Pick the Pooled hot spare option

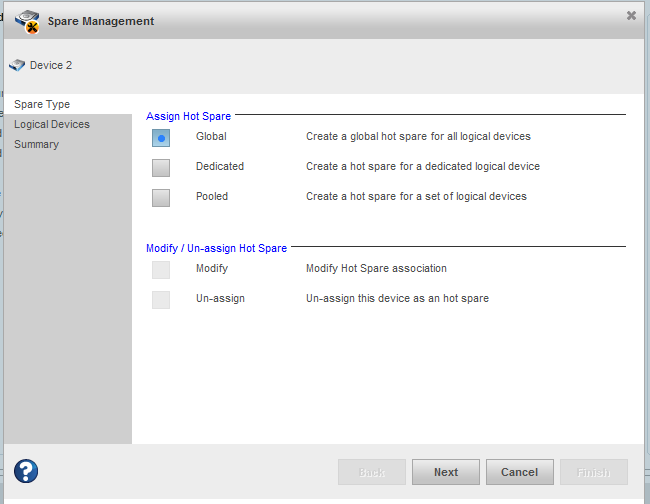point(161,197)
